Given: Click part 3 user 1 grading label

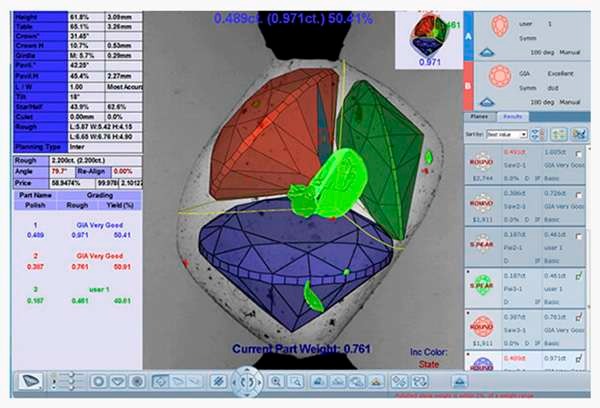Looking at the screenshot, I should pos(99,289).
